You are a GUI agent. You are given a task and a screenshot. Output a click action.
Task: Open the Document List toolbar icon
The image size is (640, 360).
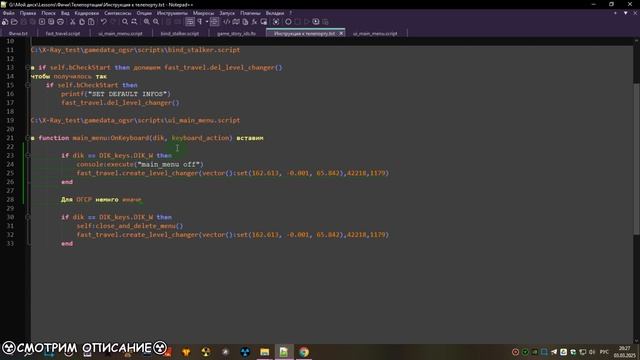(x=245, y=22)
